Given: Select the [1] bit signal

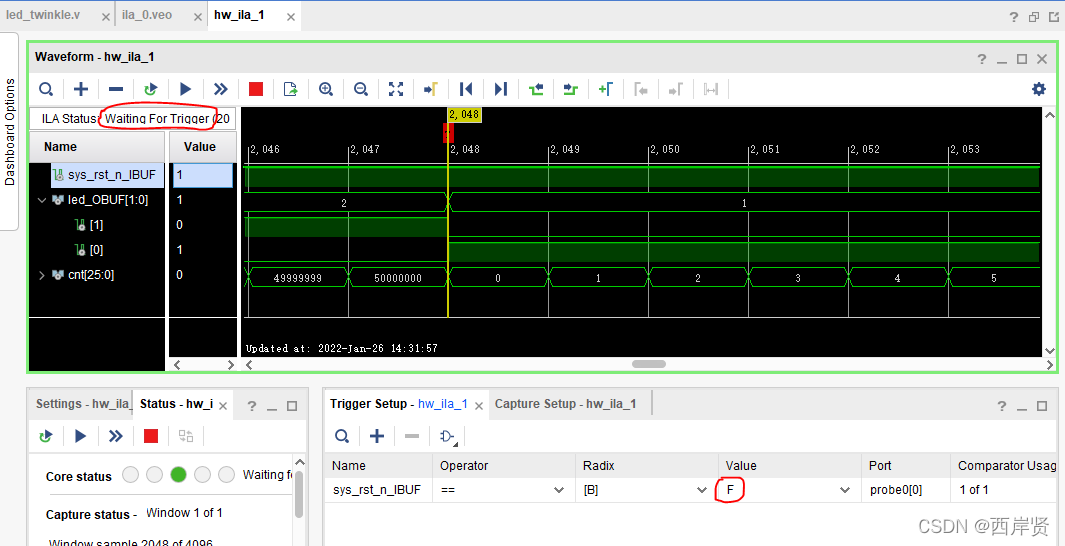Looking at the screenshot, I should coord(98,225).
